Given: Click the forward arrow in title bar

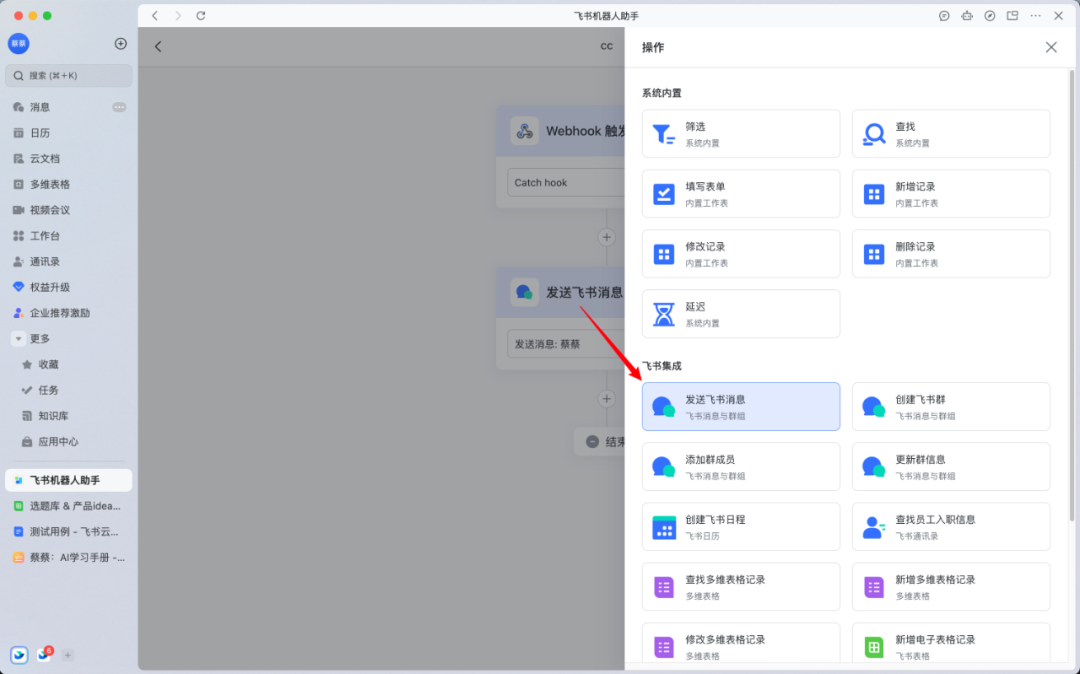Looking at the screenshot, I should point(178,15).
